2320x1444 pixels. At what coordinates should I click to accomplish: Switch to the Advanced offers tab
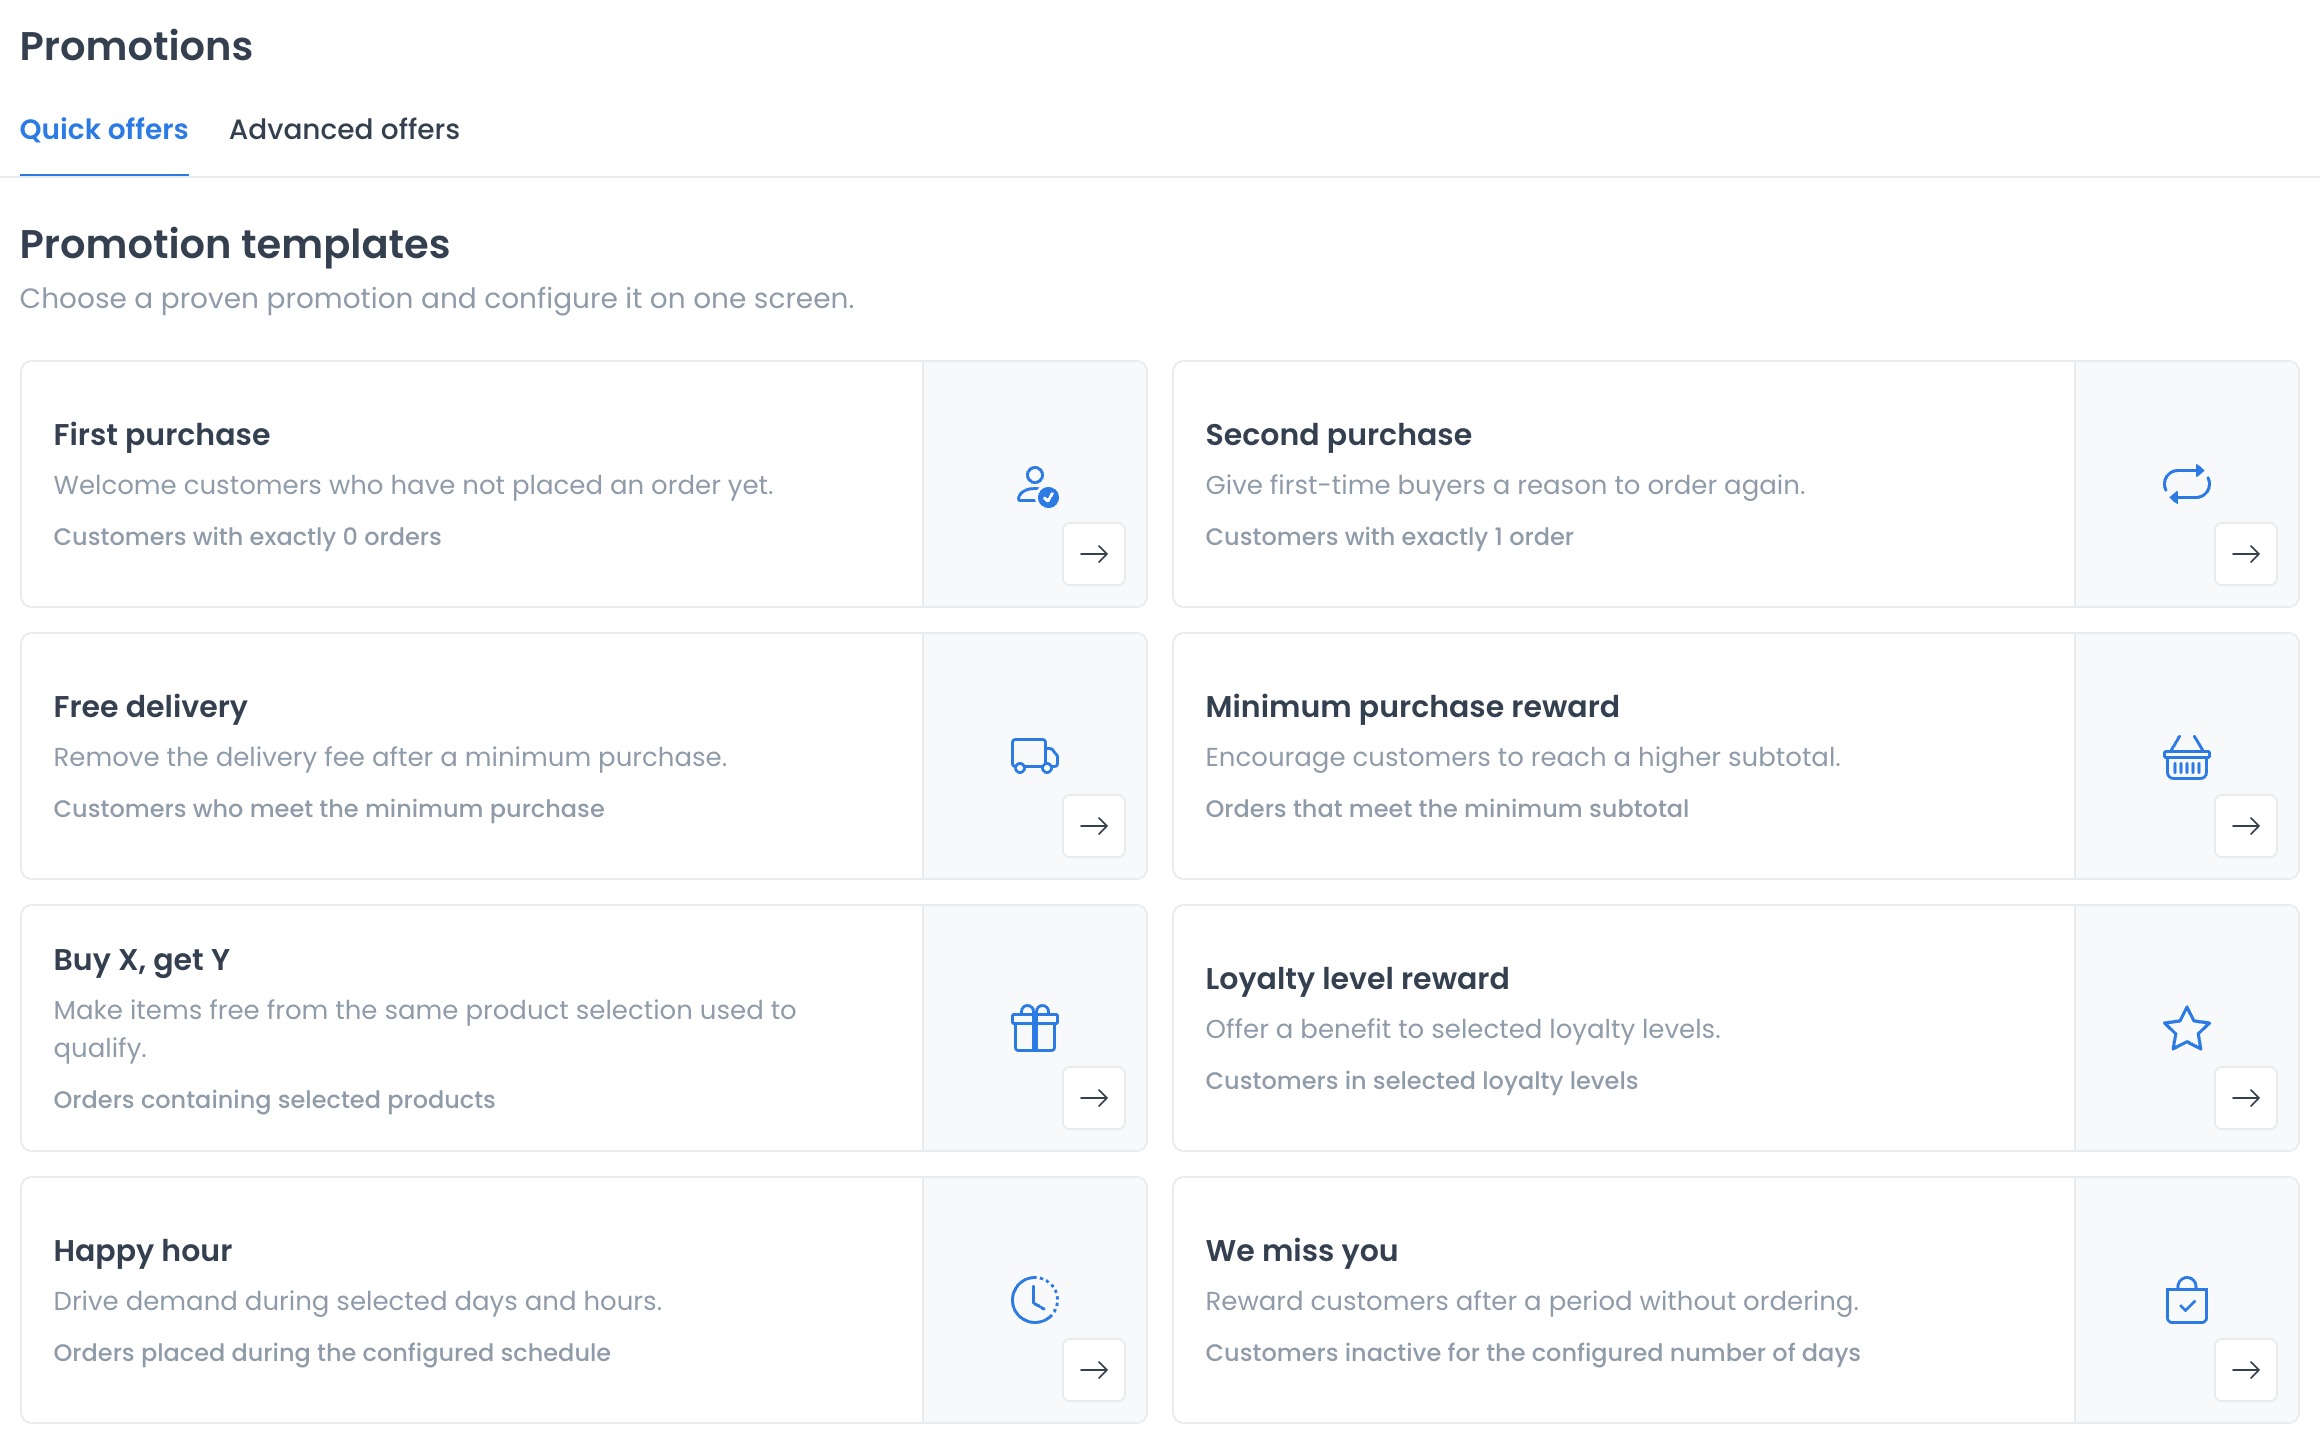coord(344,130)
